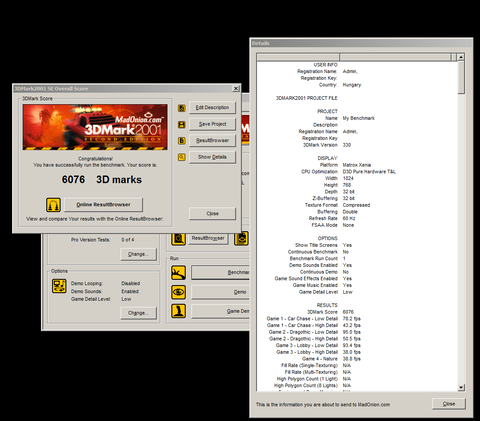This screenshot has width=480, height=421.
Task: Start the Benchmark button in main window
Action: [220, 273]
